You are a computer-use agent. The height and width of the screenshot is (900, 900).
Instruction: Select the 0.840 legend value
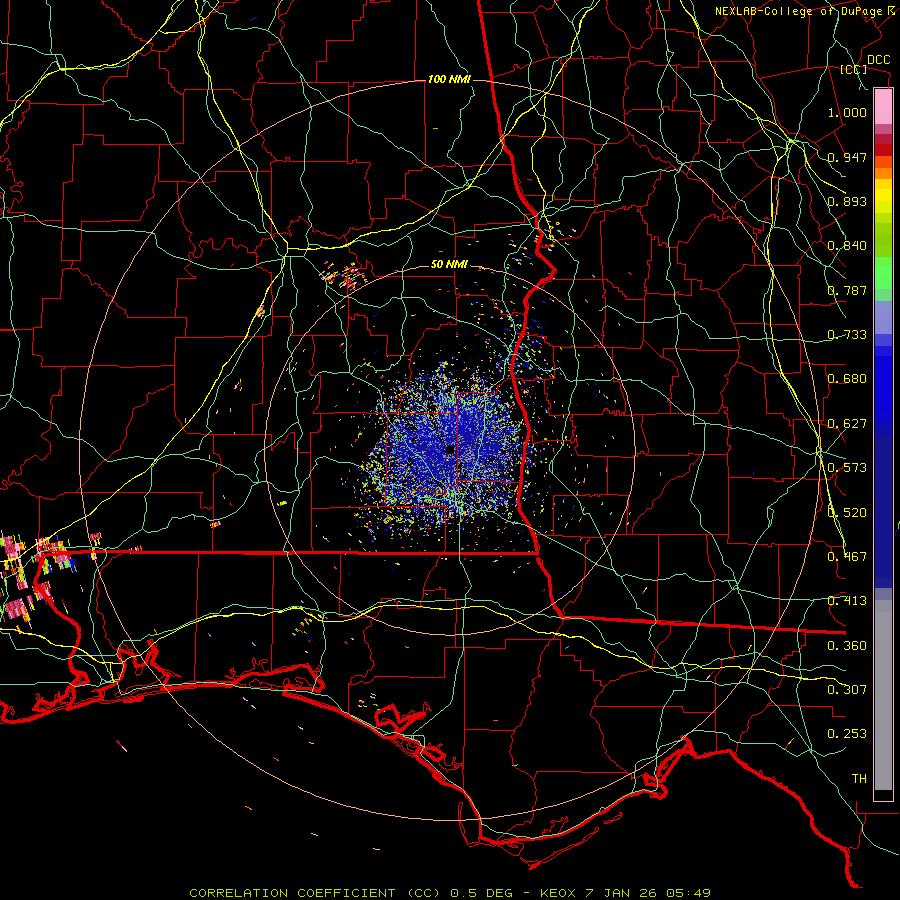pos(847,246)
